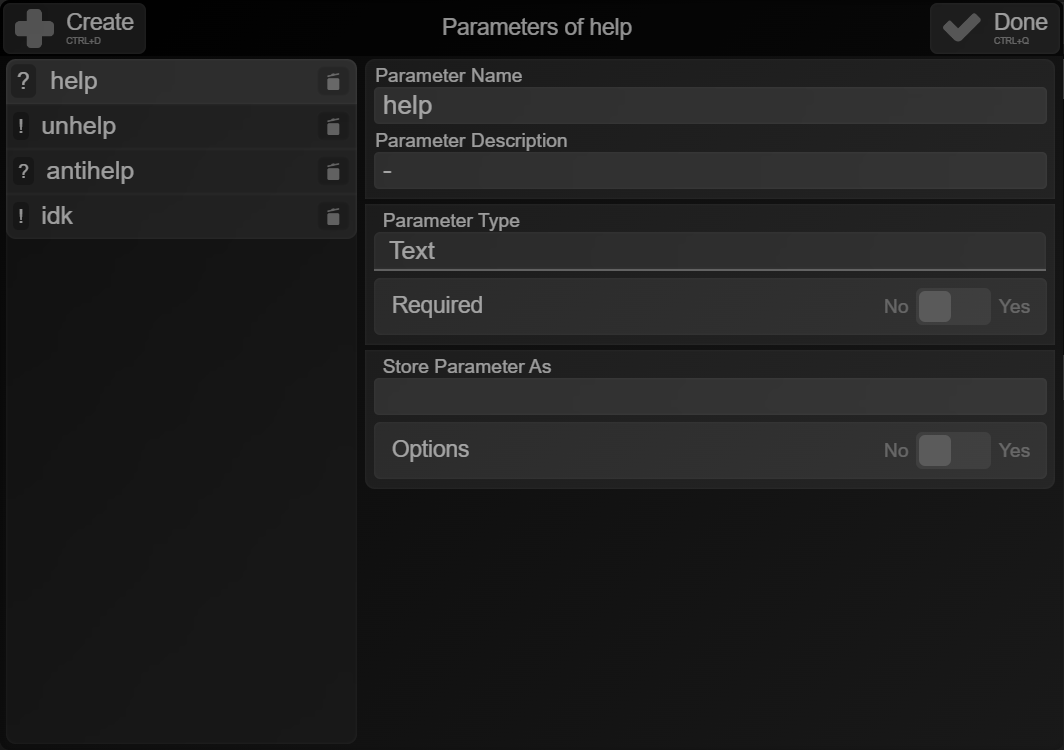Delete the help parameter with trash icon
Screen dimensions: 1064x750
pyautogui.click(x=332, y=81)
